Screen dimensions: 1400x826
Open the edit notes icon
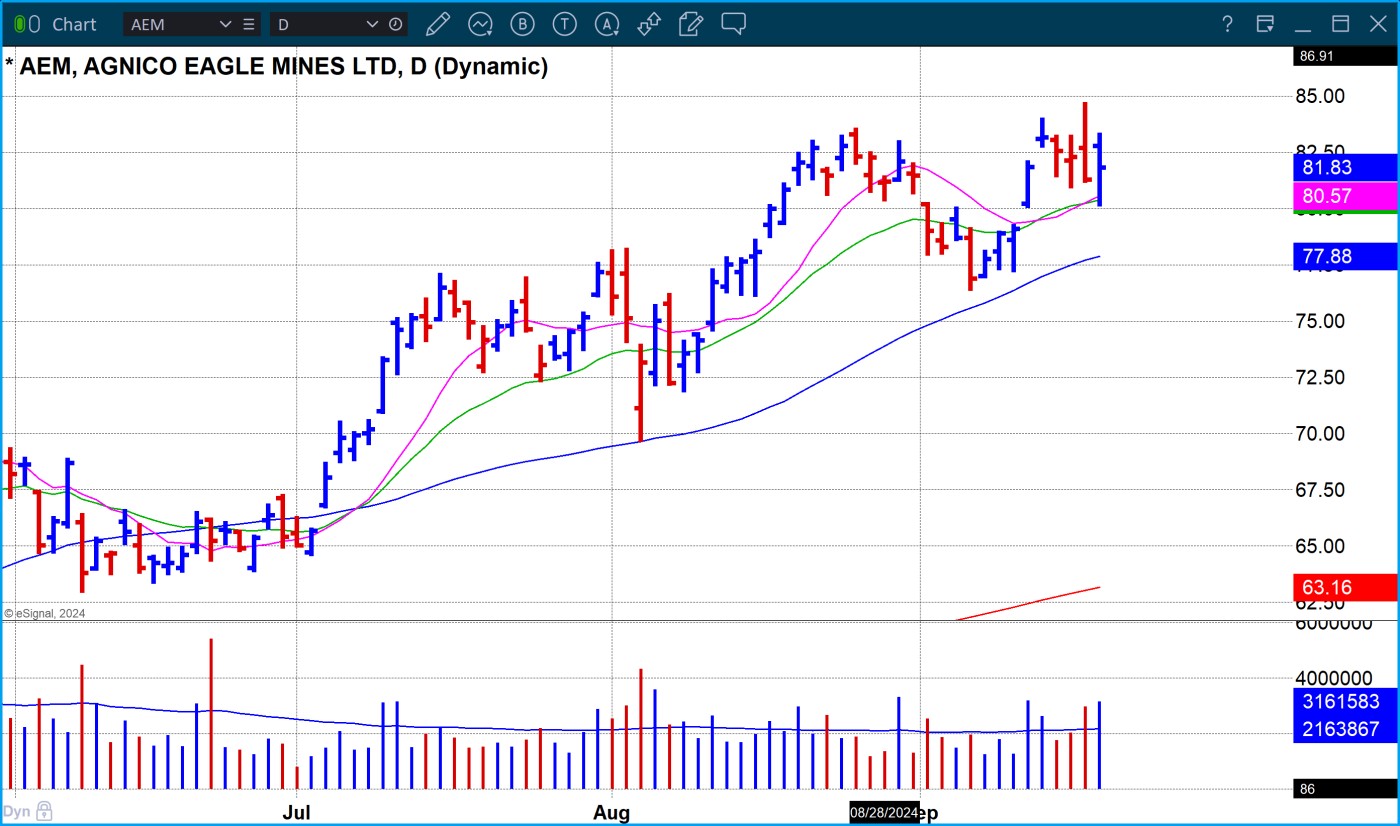[x=690, y=24]
